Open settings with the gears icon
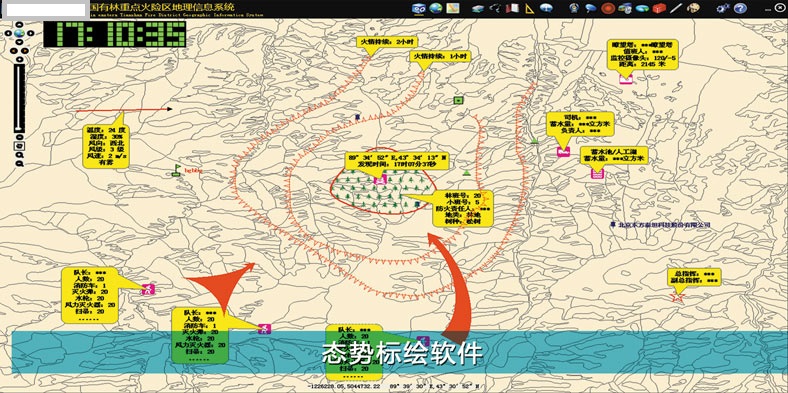This screenshot has height=393, width=788. pos(724,9)
